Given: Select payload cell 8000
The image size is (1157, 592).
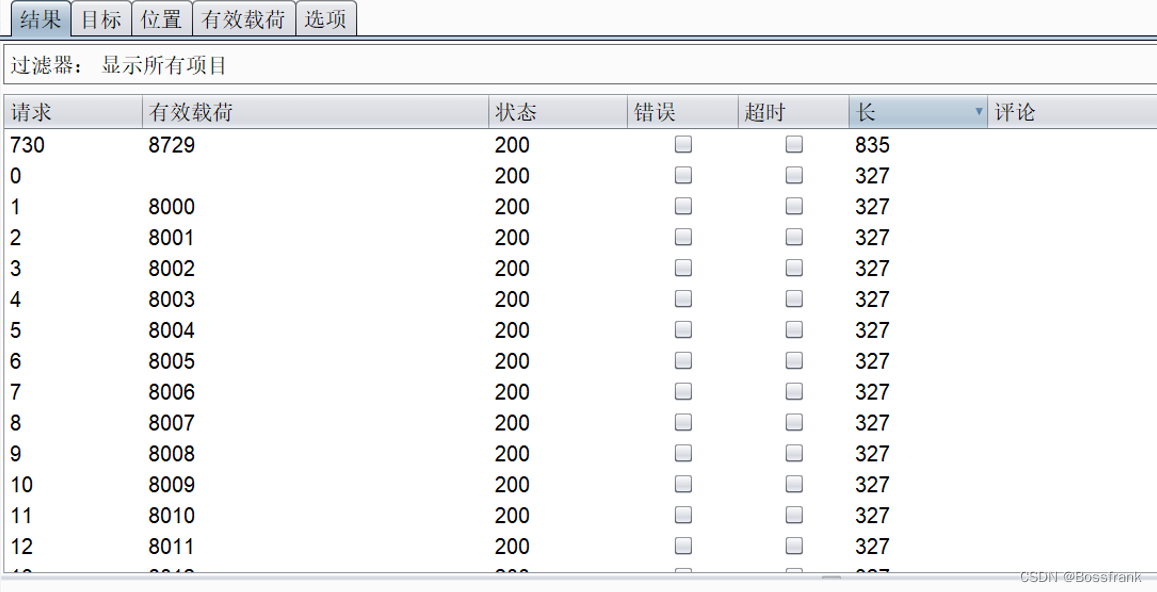Looking at the screenshot, I should tap(171, 207).
